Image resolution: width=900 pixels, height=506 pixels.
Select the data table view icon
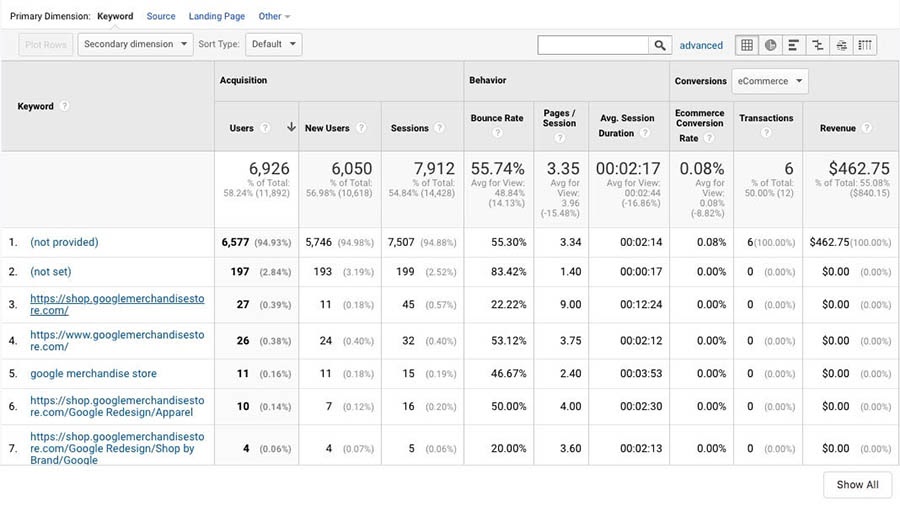746,45
